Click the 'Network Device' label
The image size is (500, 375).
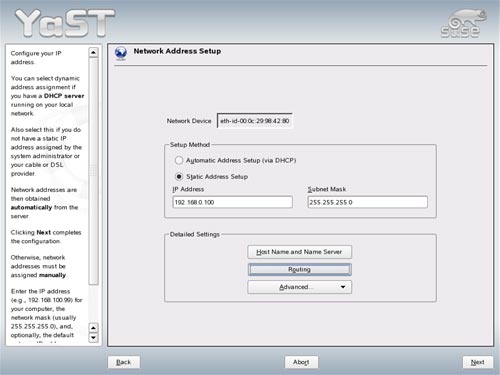189,121
